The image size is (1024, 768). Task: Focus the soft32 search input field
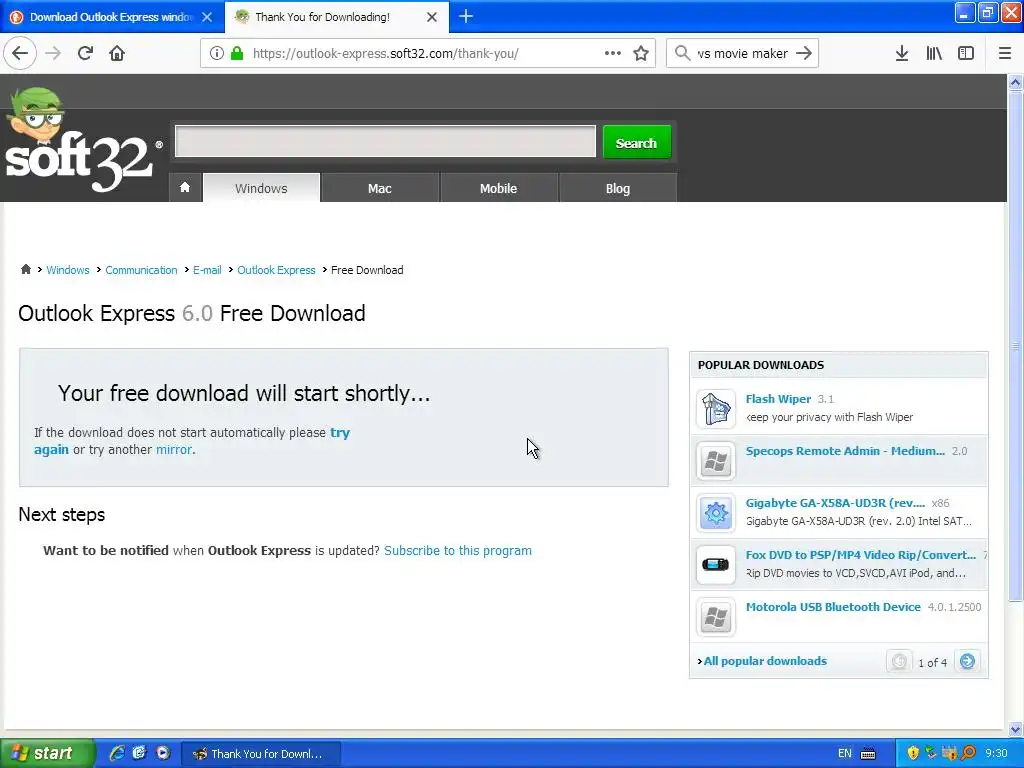coord(385,142)
